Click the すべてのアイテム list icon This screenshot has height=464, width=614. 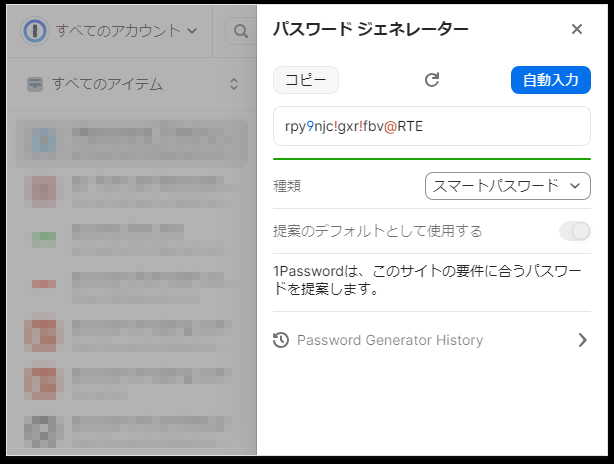pos(35,84)
